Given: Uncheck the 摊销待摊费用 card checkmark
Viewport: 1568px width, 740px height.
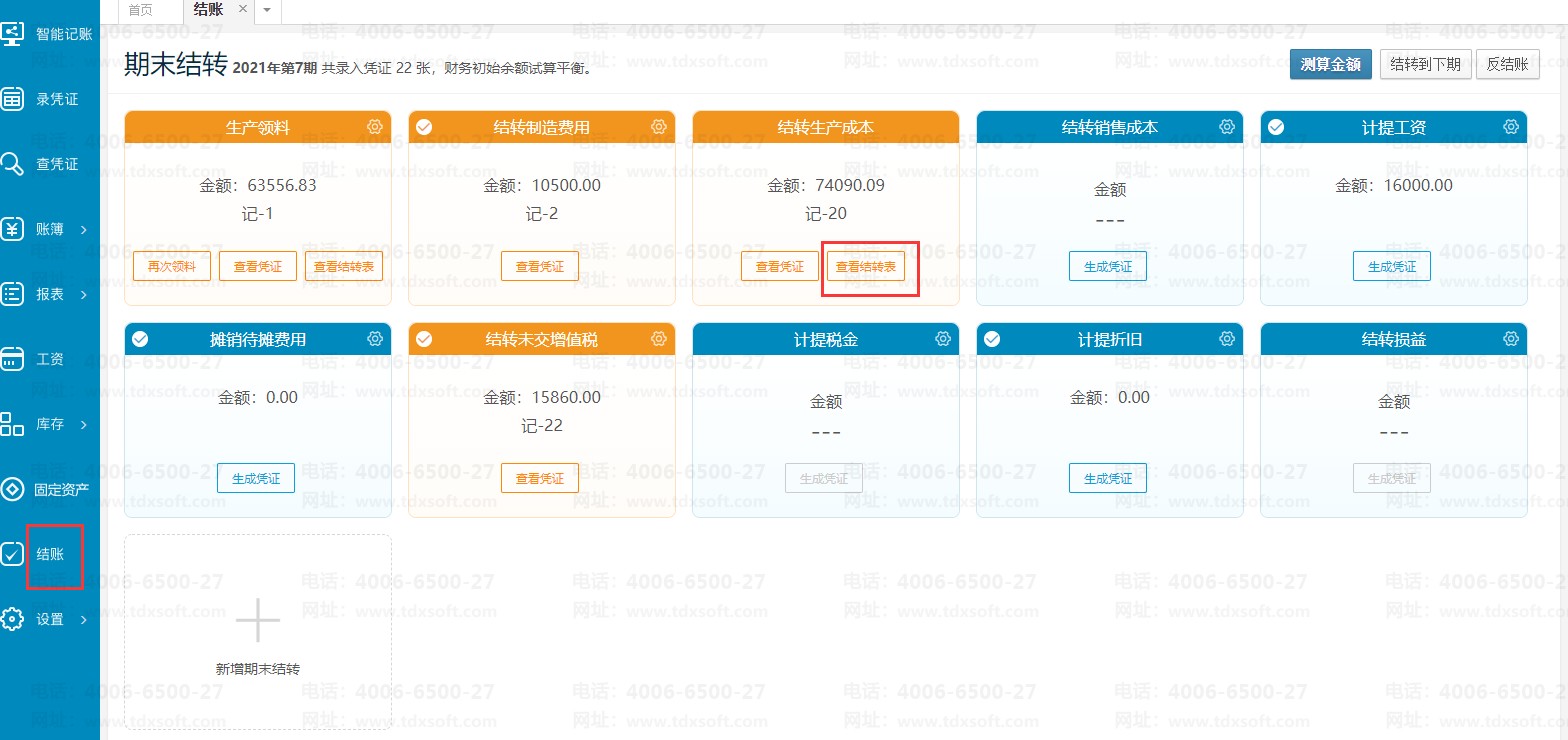Looking at the screenshot, I should tap(140, 339).
